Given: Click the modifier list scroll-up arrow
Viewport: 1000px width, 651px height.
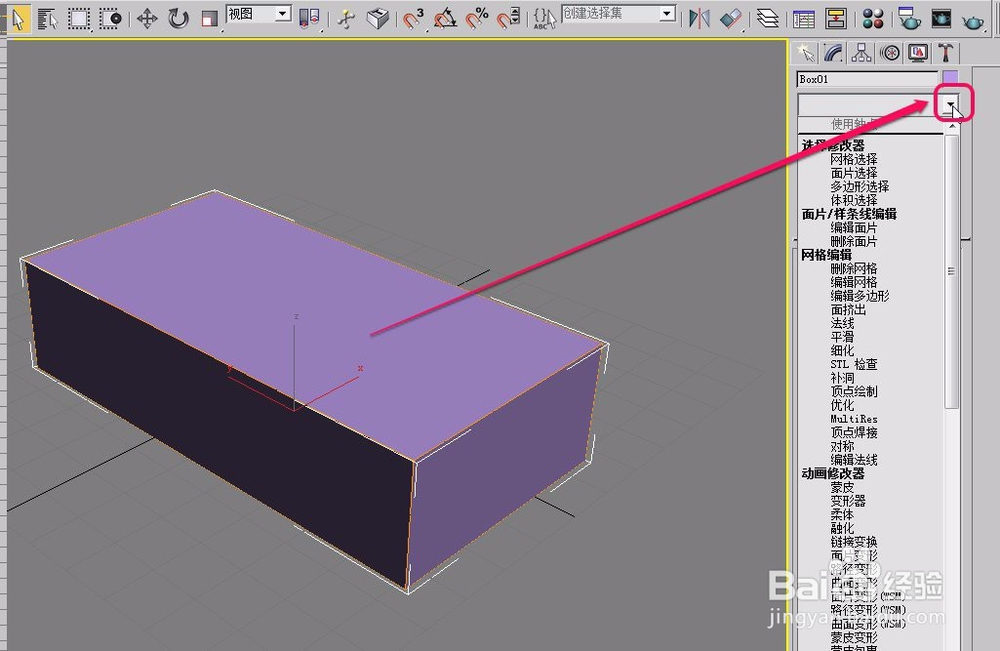Looking at the screenshot, I should [952, 127].
